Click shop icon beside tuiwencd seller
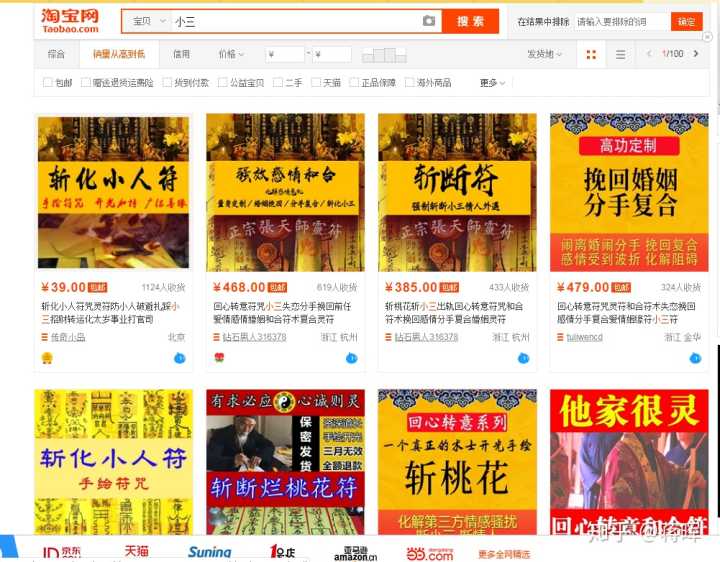The height and width of the screenshot is (562, 720). (560, 337)
